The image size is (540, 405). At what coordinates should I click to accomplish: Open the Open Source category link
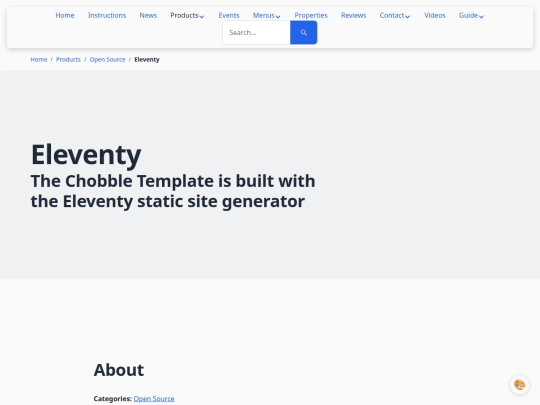[154, 398]
